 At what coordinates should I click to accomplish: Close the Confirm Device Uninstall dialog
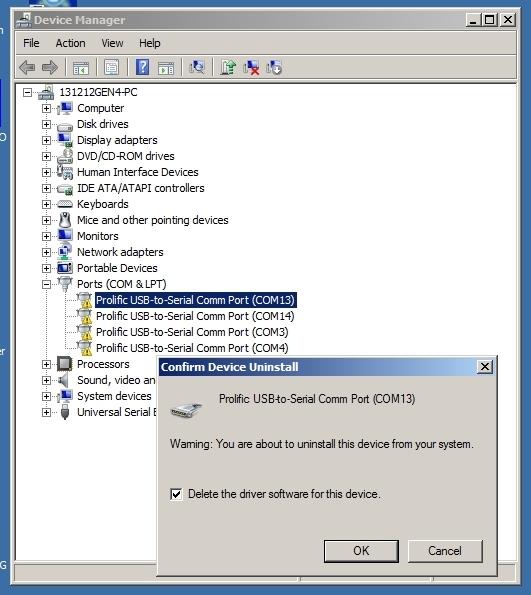coord(485,367)
